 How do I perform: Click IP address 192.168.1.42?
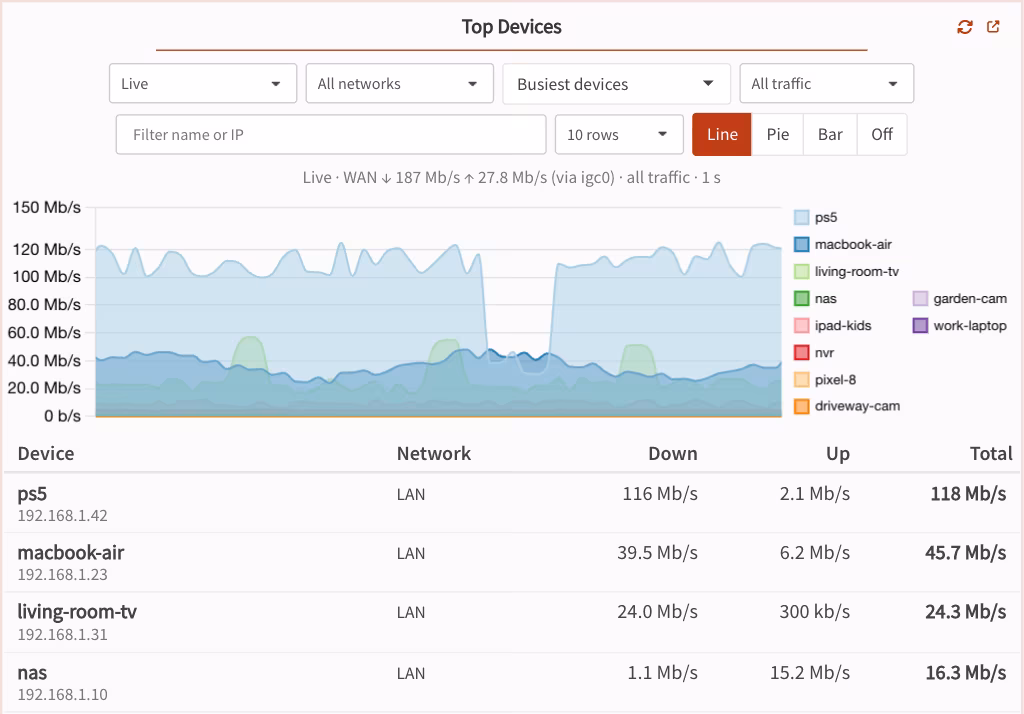62,515
